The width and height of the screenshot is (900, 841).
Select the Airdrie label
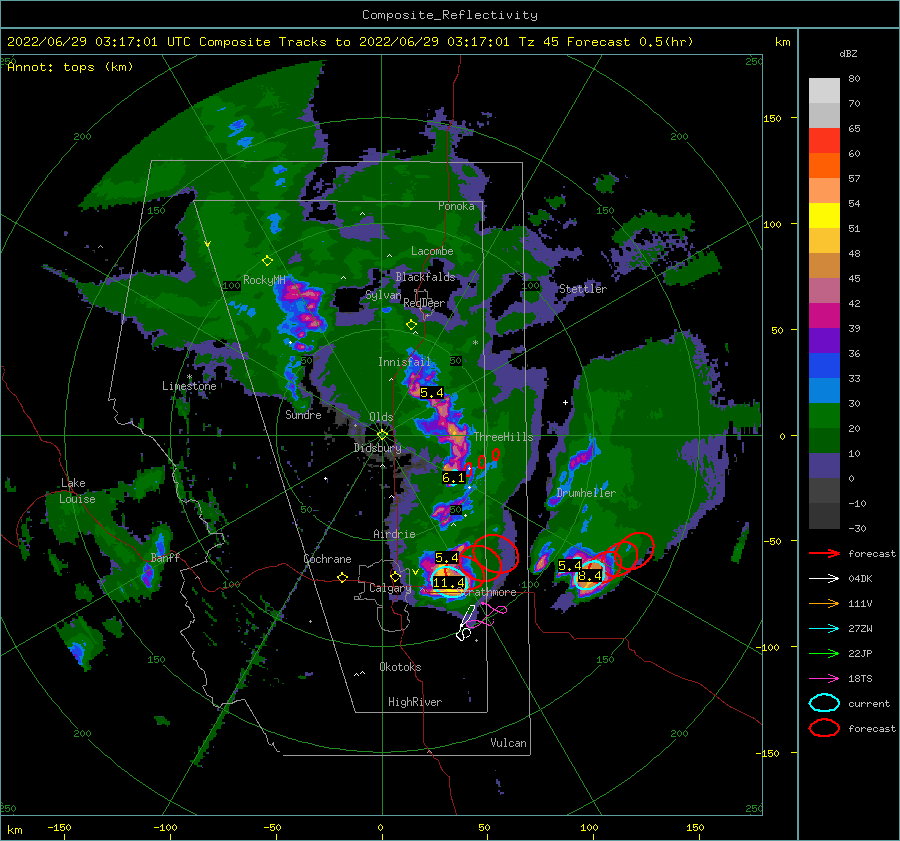(394, 534)
